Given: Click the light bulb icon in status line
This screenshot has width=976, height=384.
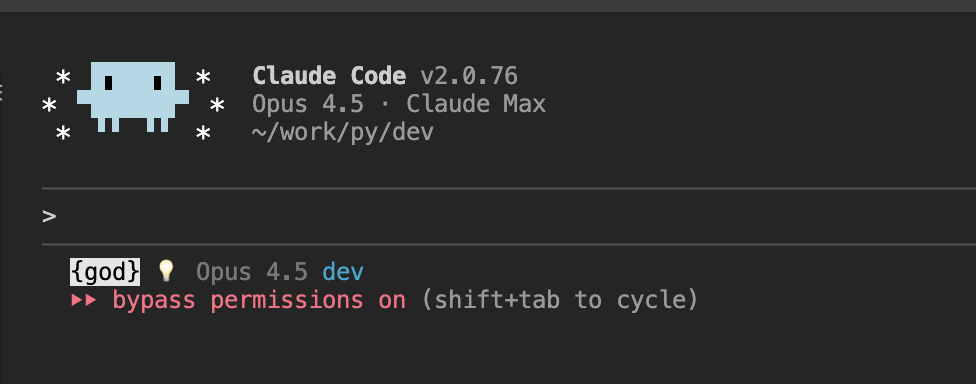Looking at the screenshot, I should [x=166, y=271].
